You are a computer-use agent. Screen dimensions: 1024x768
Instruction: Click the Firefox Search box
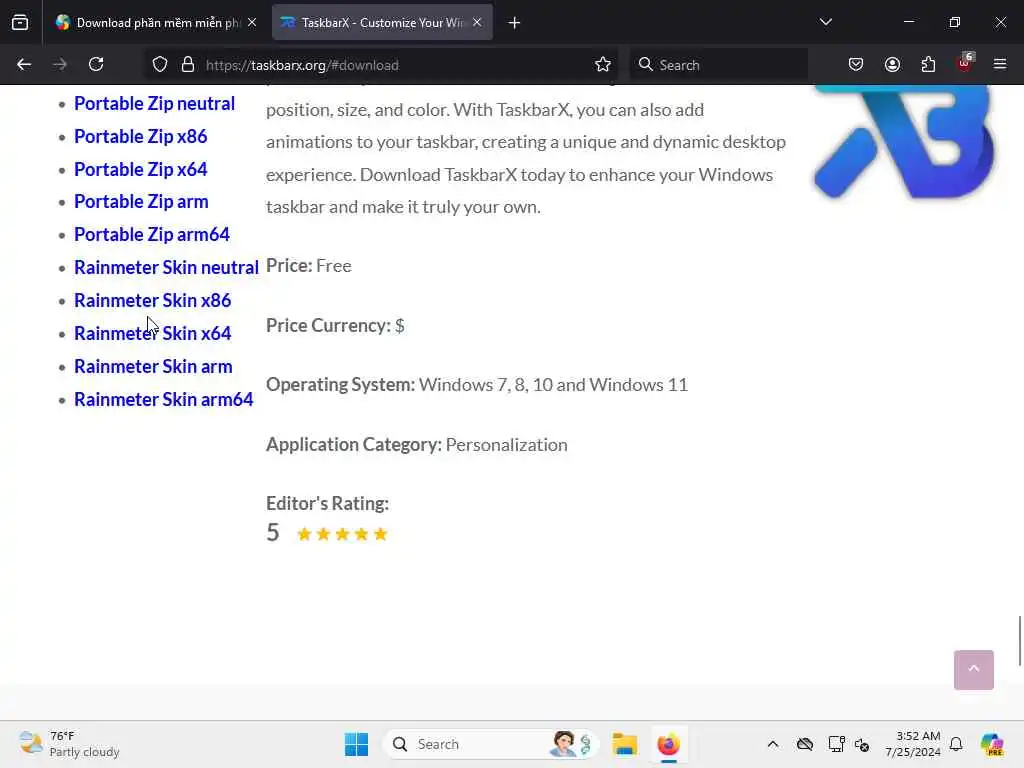pyautogui.click(x=718, y=65)
